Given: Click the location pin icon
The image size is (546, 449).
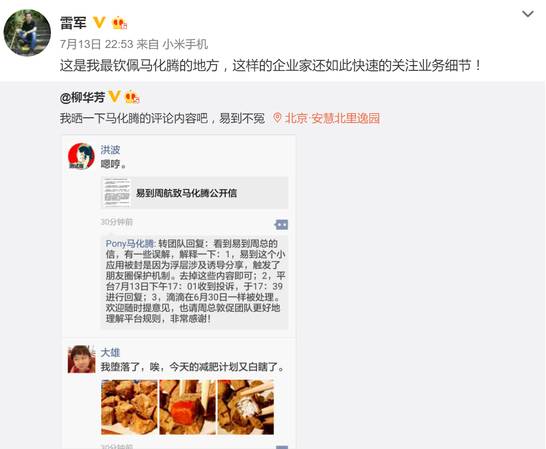Looking at the screenshot, I should 277,118.
